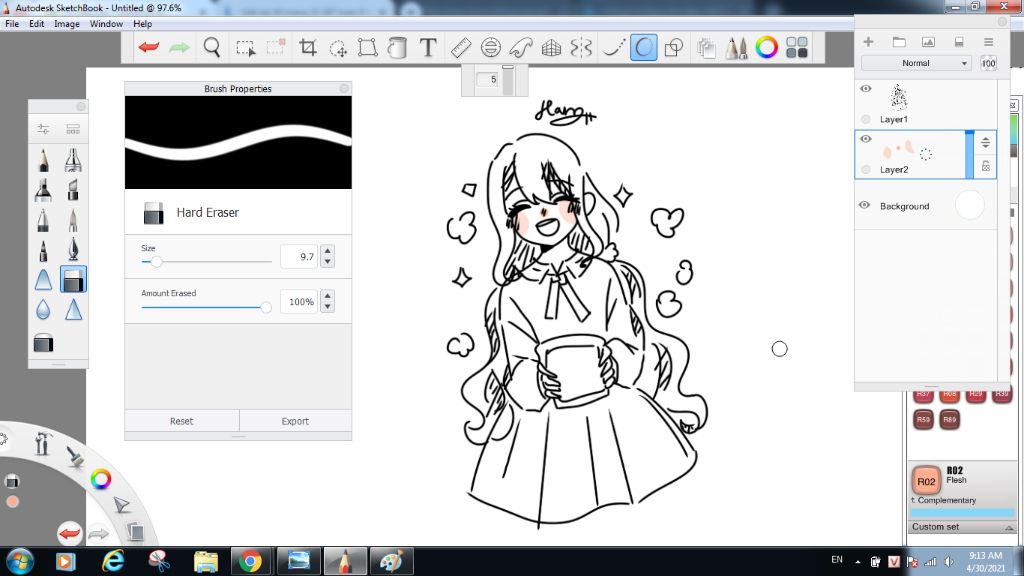Screen dimensions: 1024x576
Task: Click the layer opacity 100 field
Action: coord(988,63)
